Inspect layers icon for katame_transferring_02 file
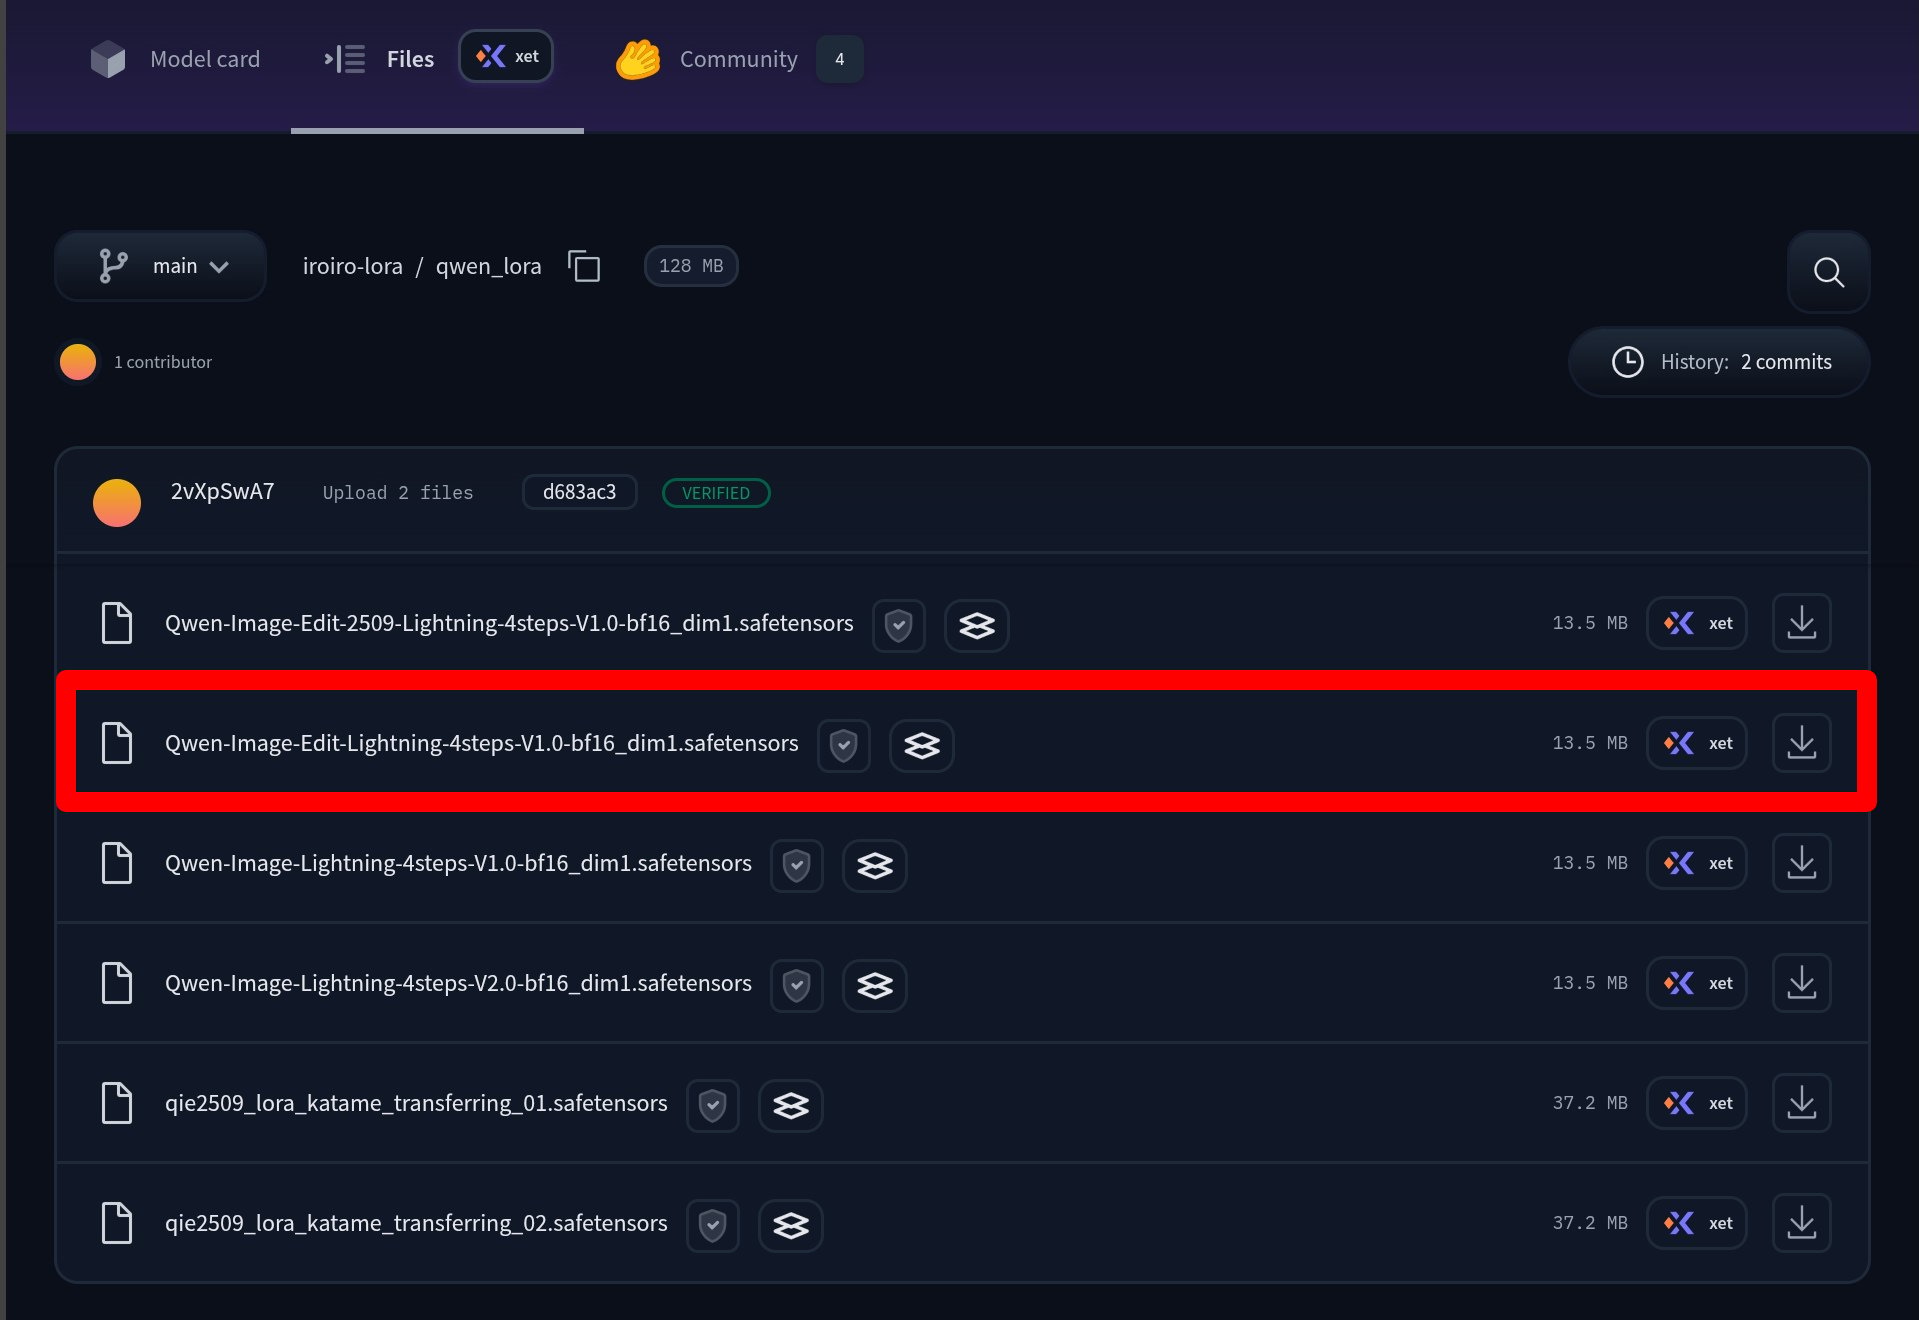The height and width of the screenshot is (1320, 1919). tap(791, 1226)
